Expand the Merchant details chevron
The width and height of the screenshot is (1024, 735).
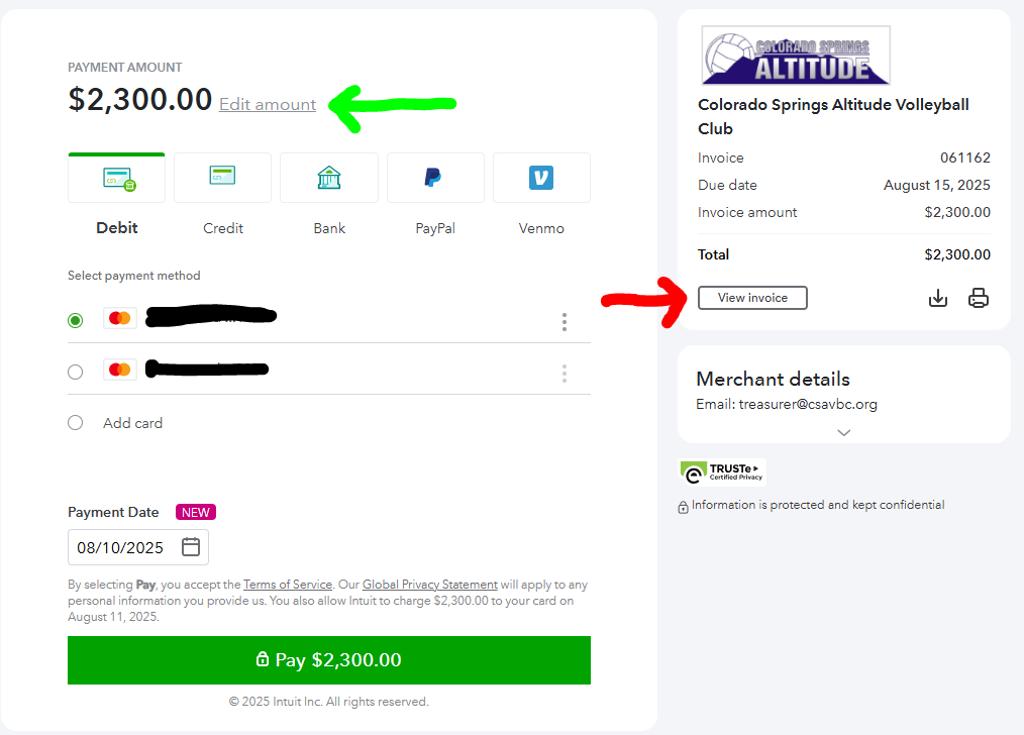tap(844, 433)
